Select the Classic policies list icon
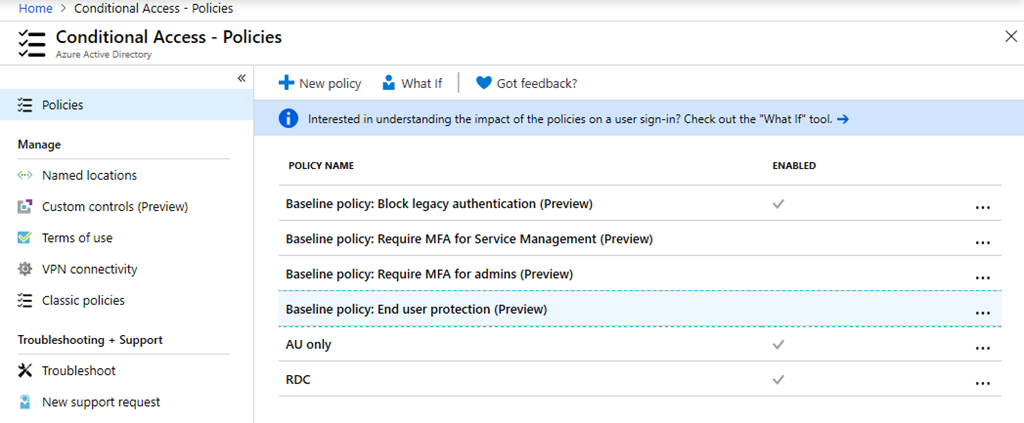 pyautogui.click(x=25, y=300)
